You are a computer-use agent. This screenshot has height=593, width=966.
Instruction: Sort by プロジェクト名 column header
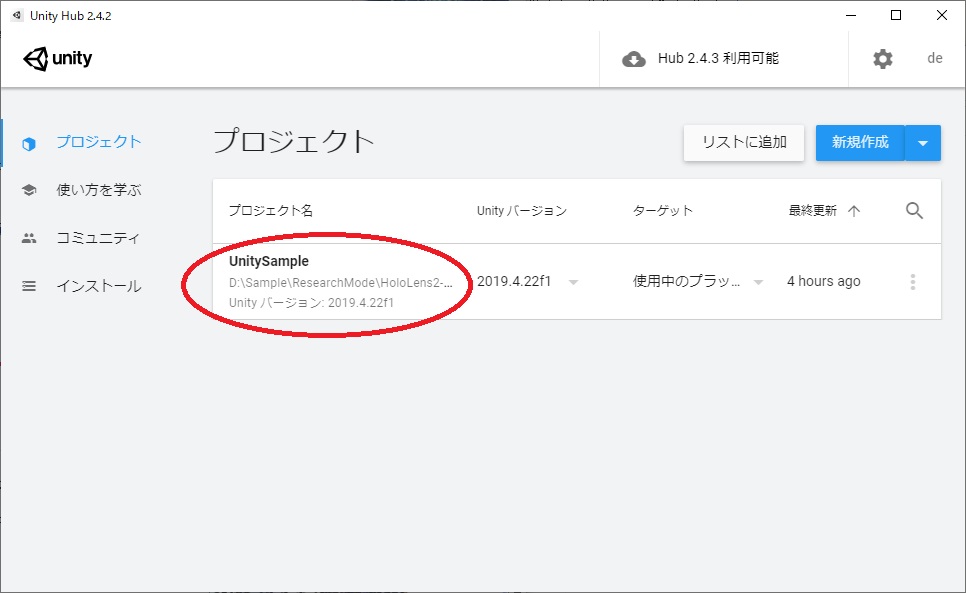271,211
